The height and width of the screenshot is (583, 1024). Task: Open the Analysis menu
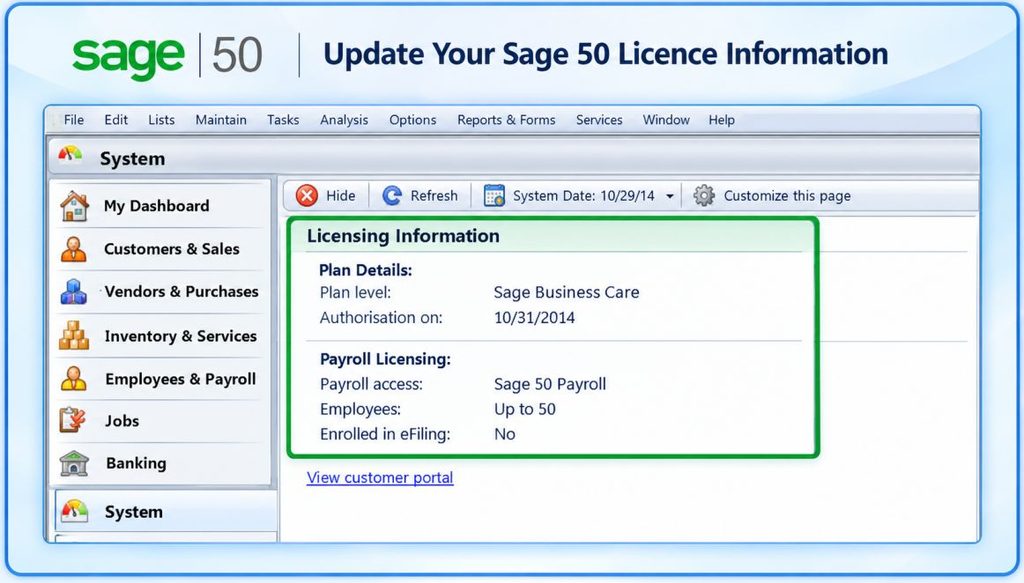[344, 120]
